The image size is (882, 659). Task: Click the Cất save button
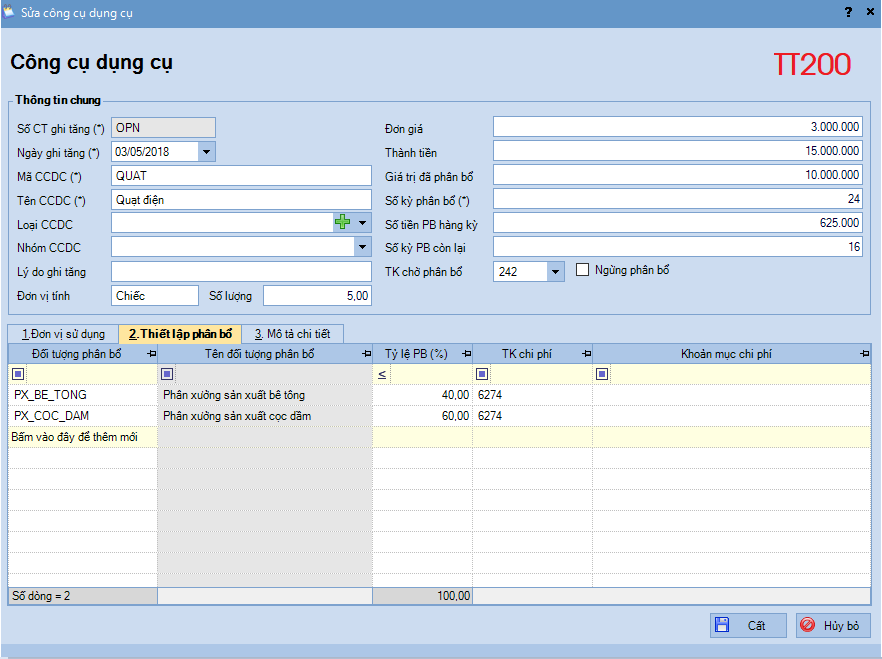747,625
